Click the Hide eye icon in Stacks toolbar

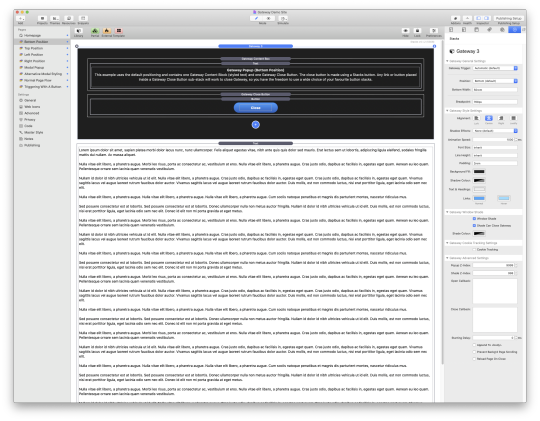[406, 31]
